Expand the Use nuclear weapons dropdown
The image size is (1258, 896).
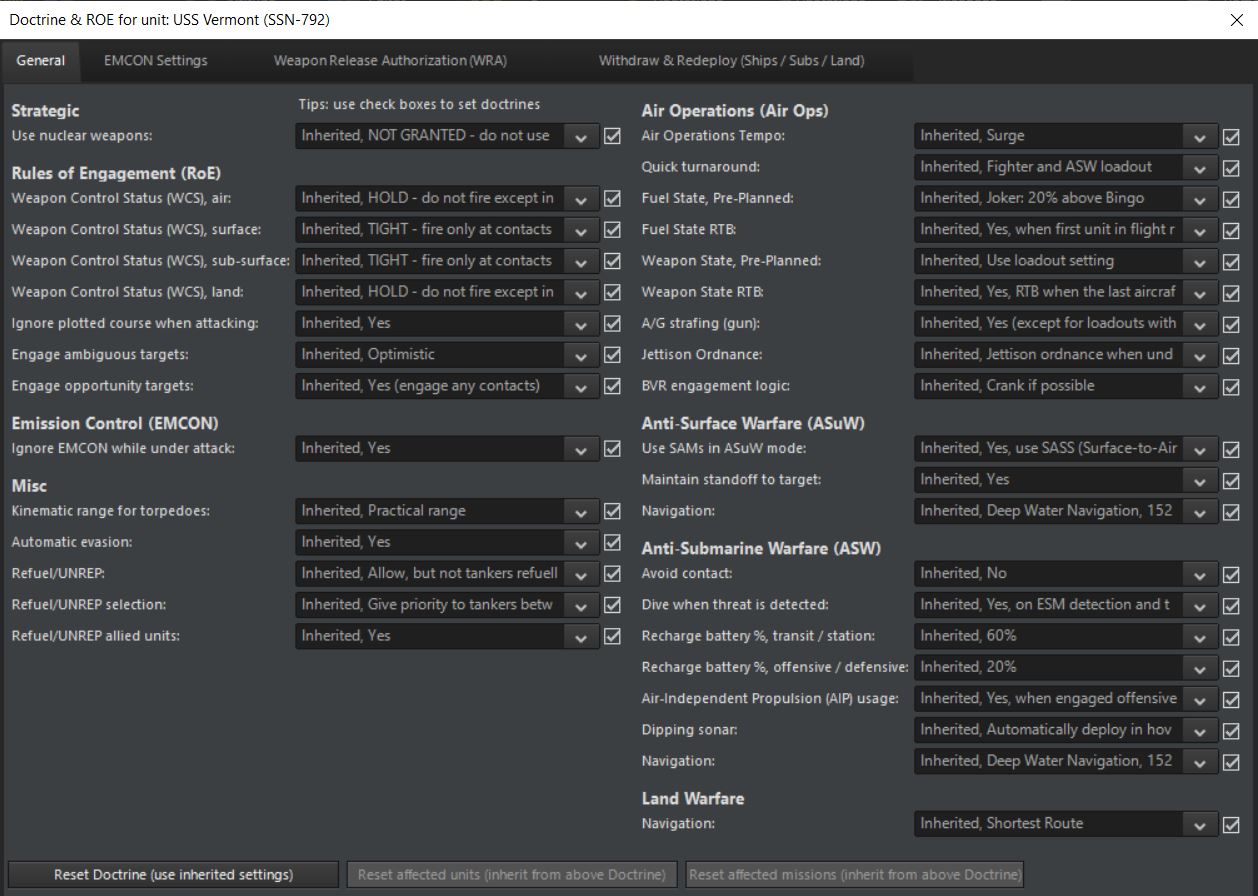pyautogui.click(x=581, y=136)
